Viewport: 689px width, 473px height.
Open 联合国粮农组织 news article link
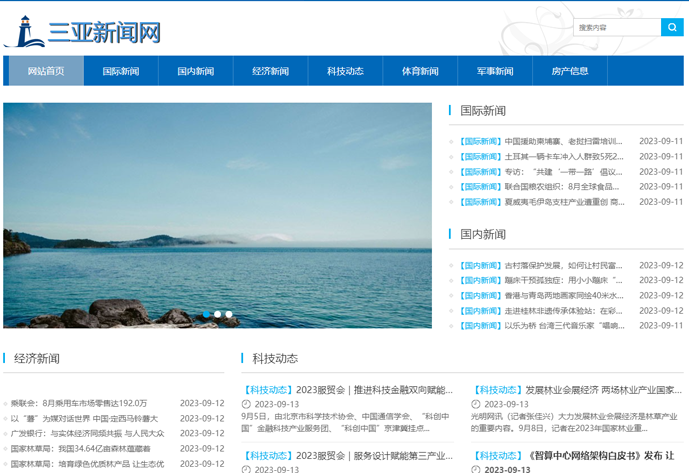click(563, 186)
